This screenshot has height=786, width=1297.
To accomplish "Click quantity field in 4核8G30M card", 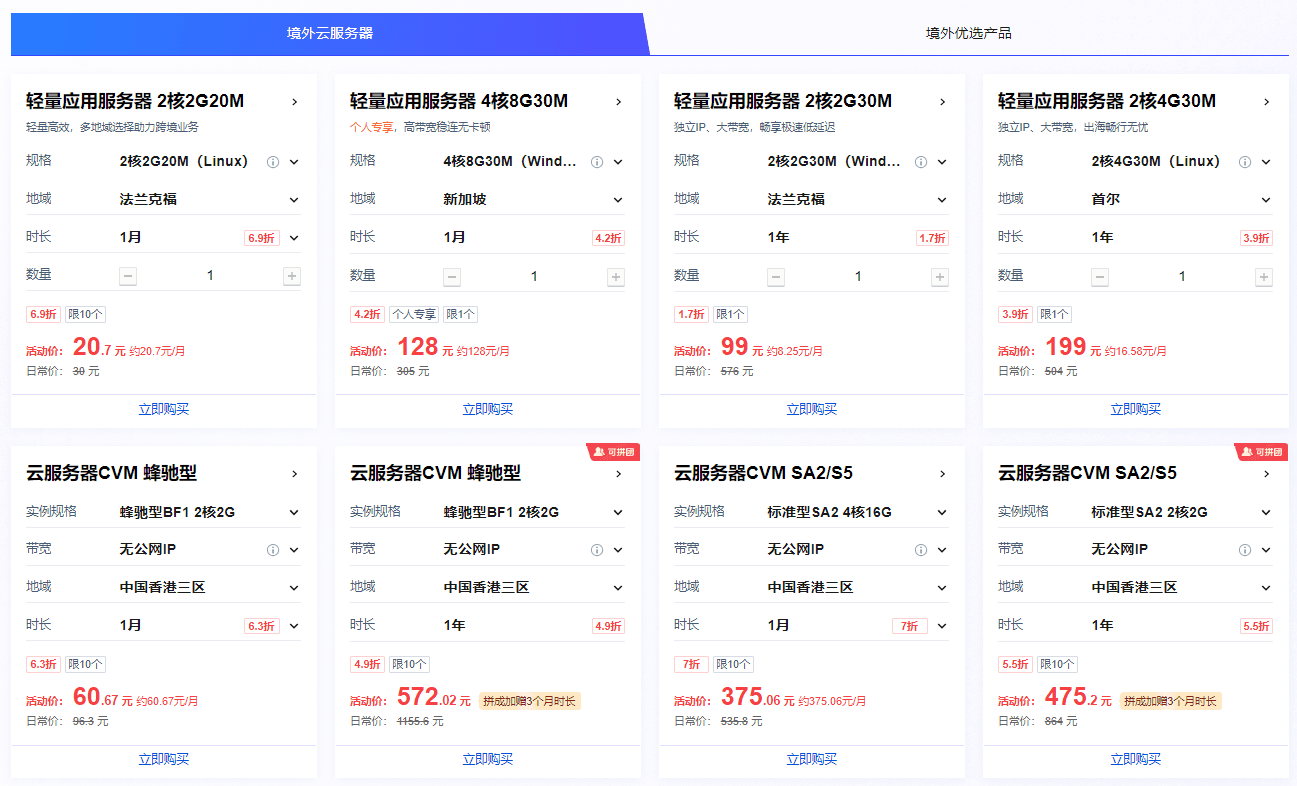I will tap(534, 276).
